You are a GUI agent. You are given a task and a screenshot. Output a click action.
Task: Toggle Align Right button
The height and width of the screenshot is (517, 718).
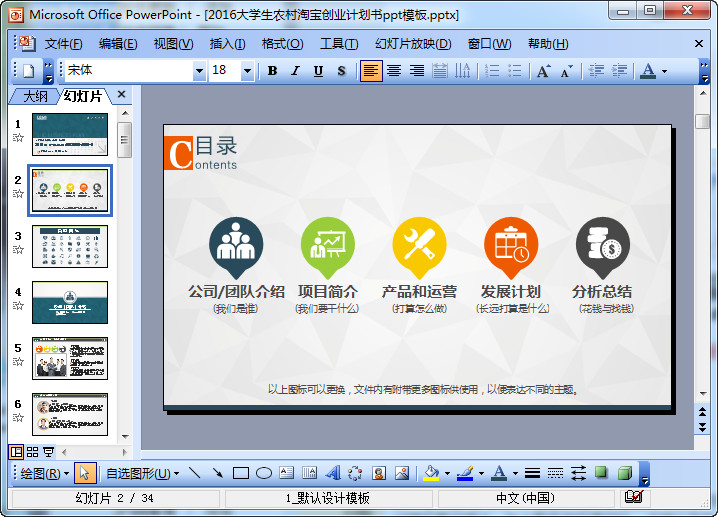coord(417,71)
